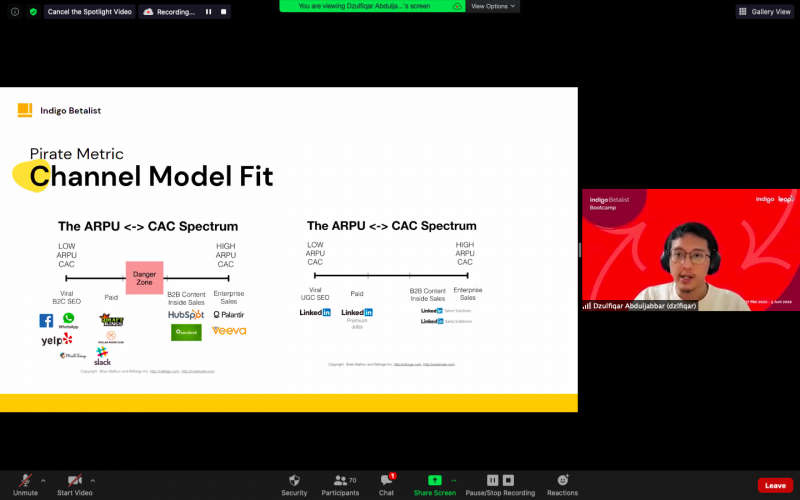This screenshot has height=500, width=800.
Task: Click the green Zendesk logo
Action: 186,332
